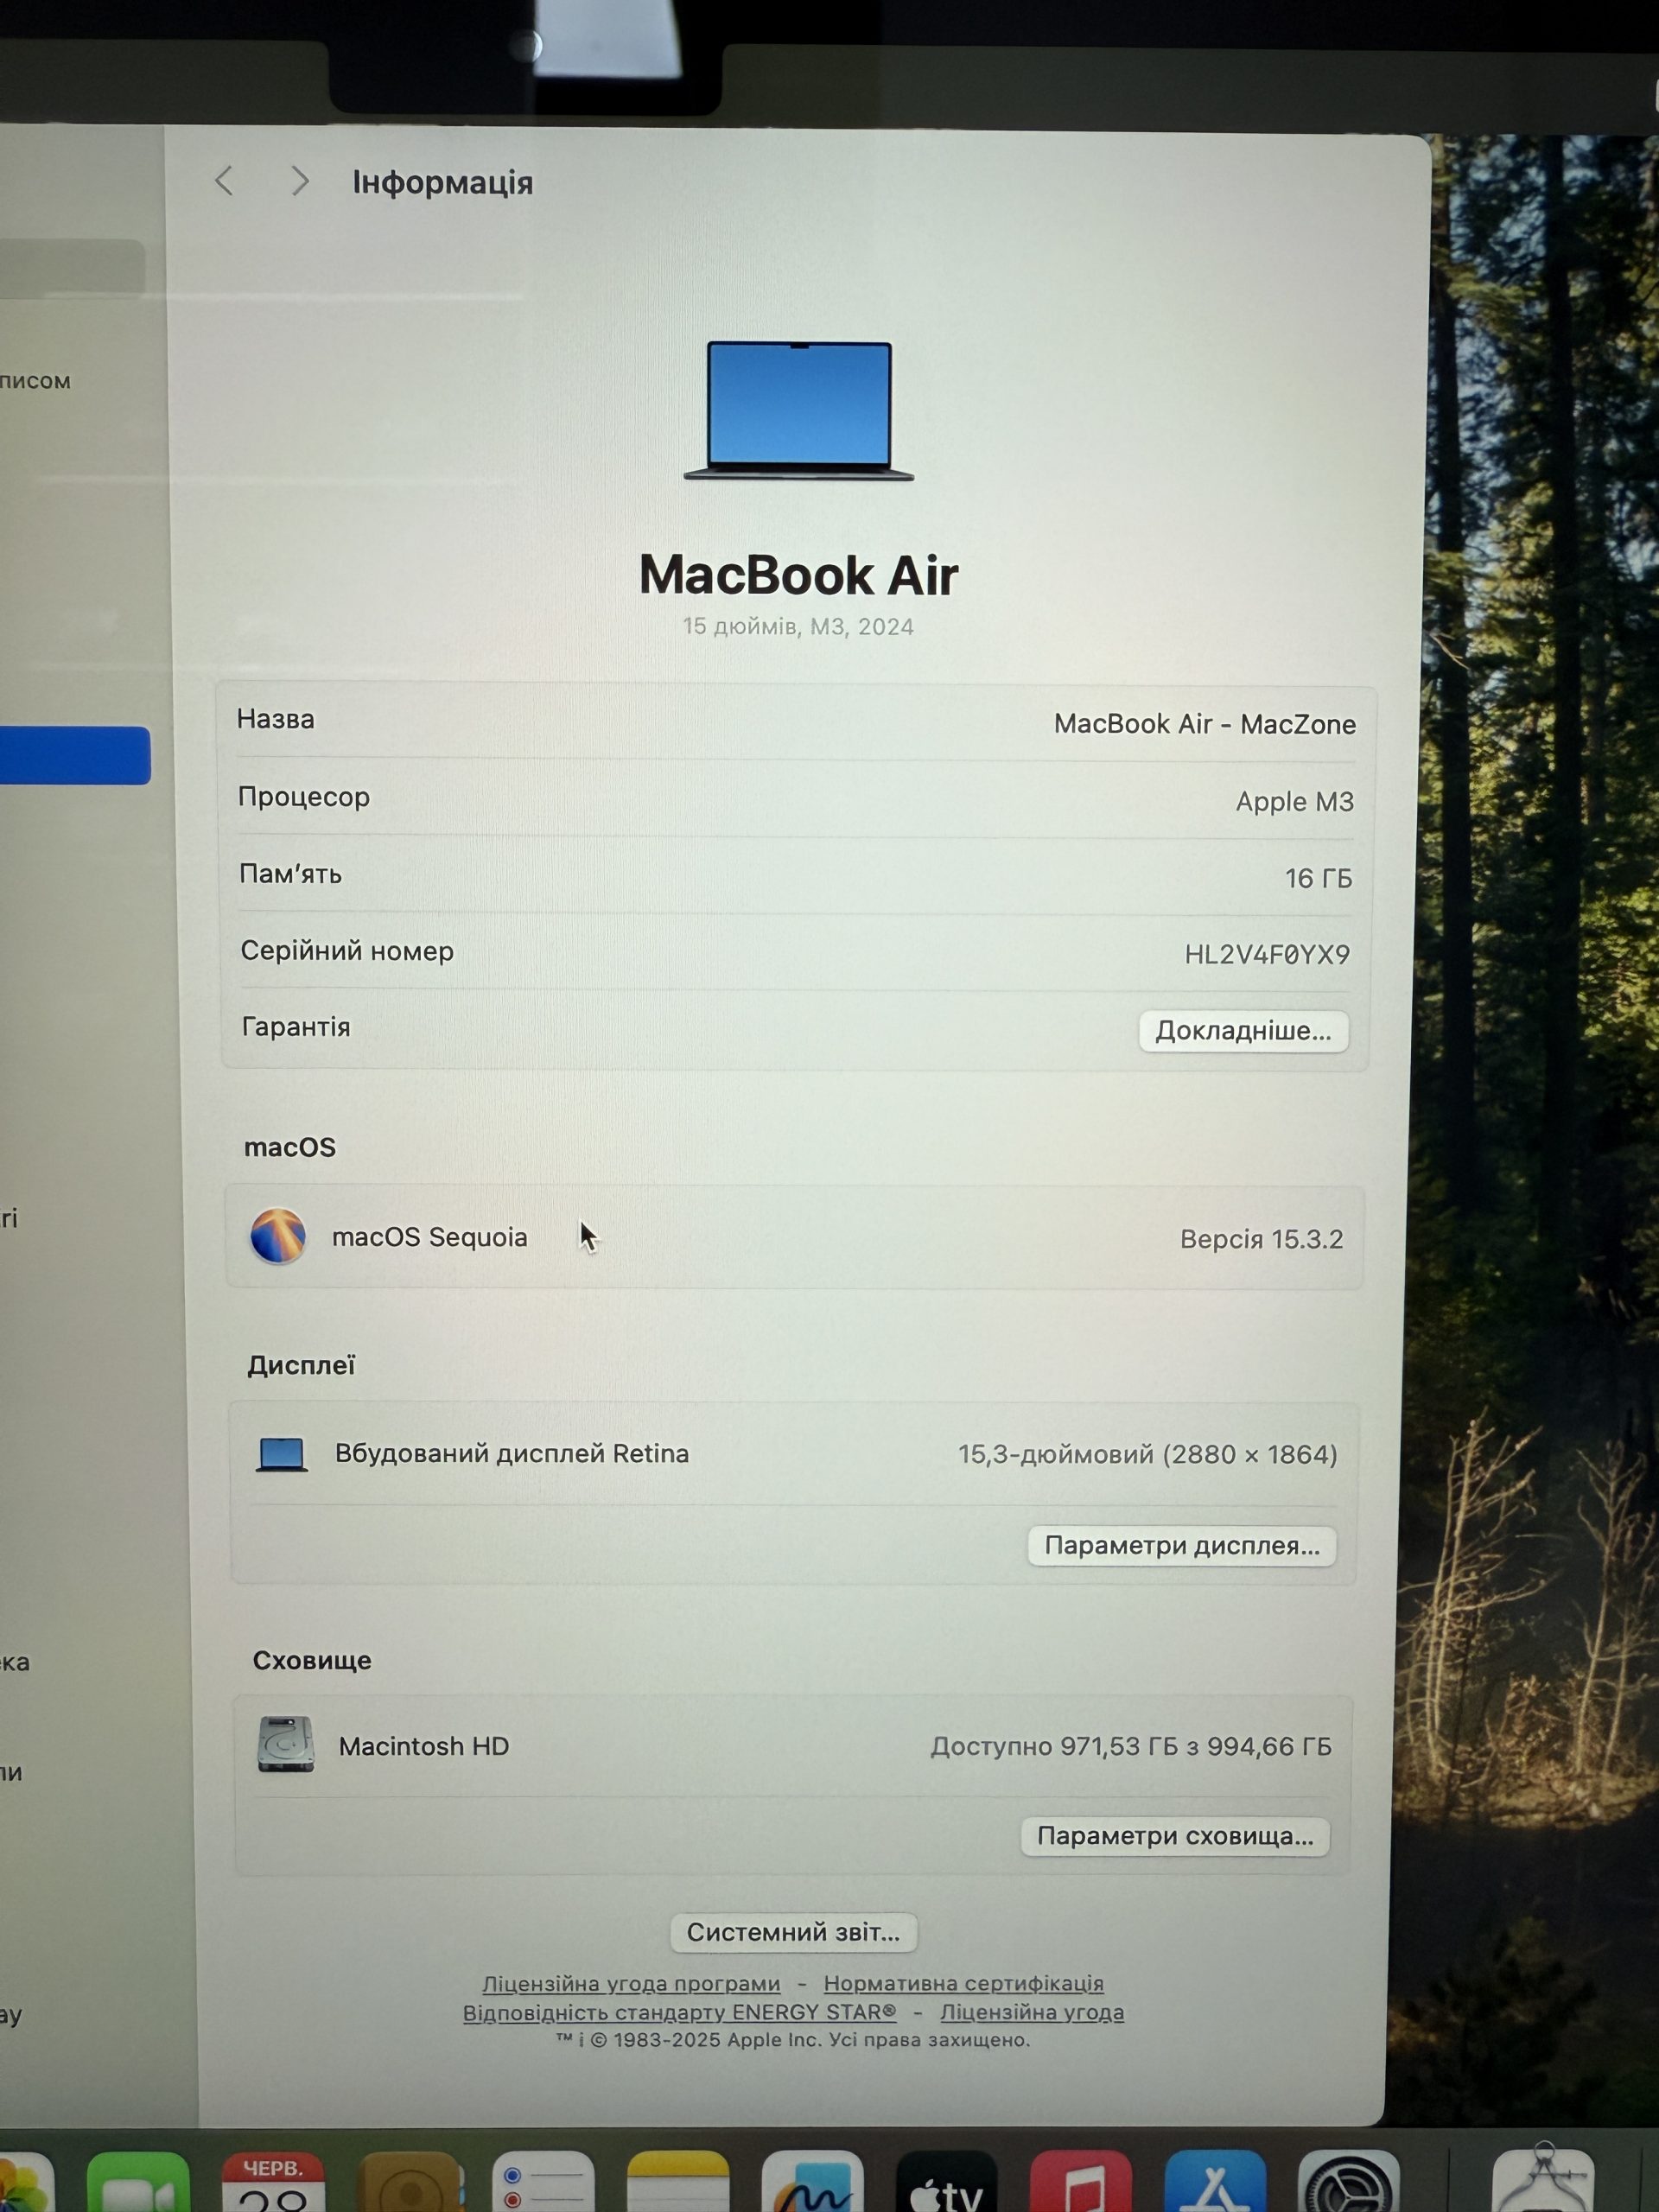
Task: Open FaceTime from the Dock
Action: (x=138, y=2182)
